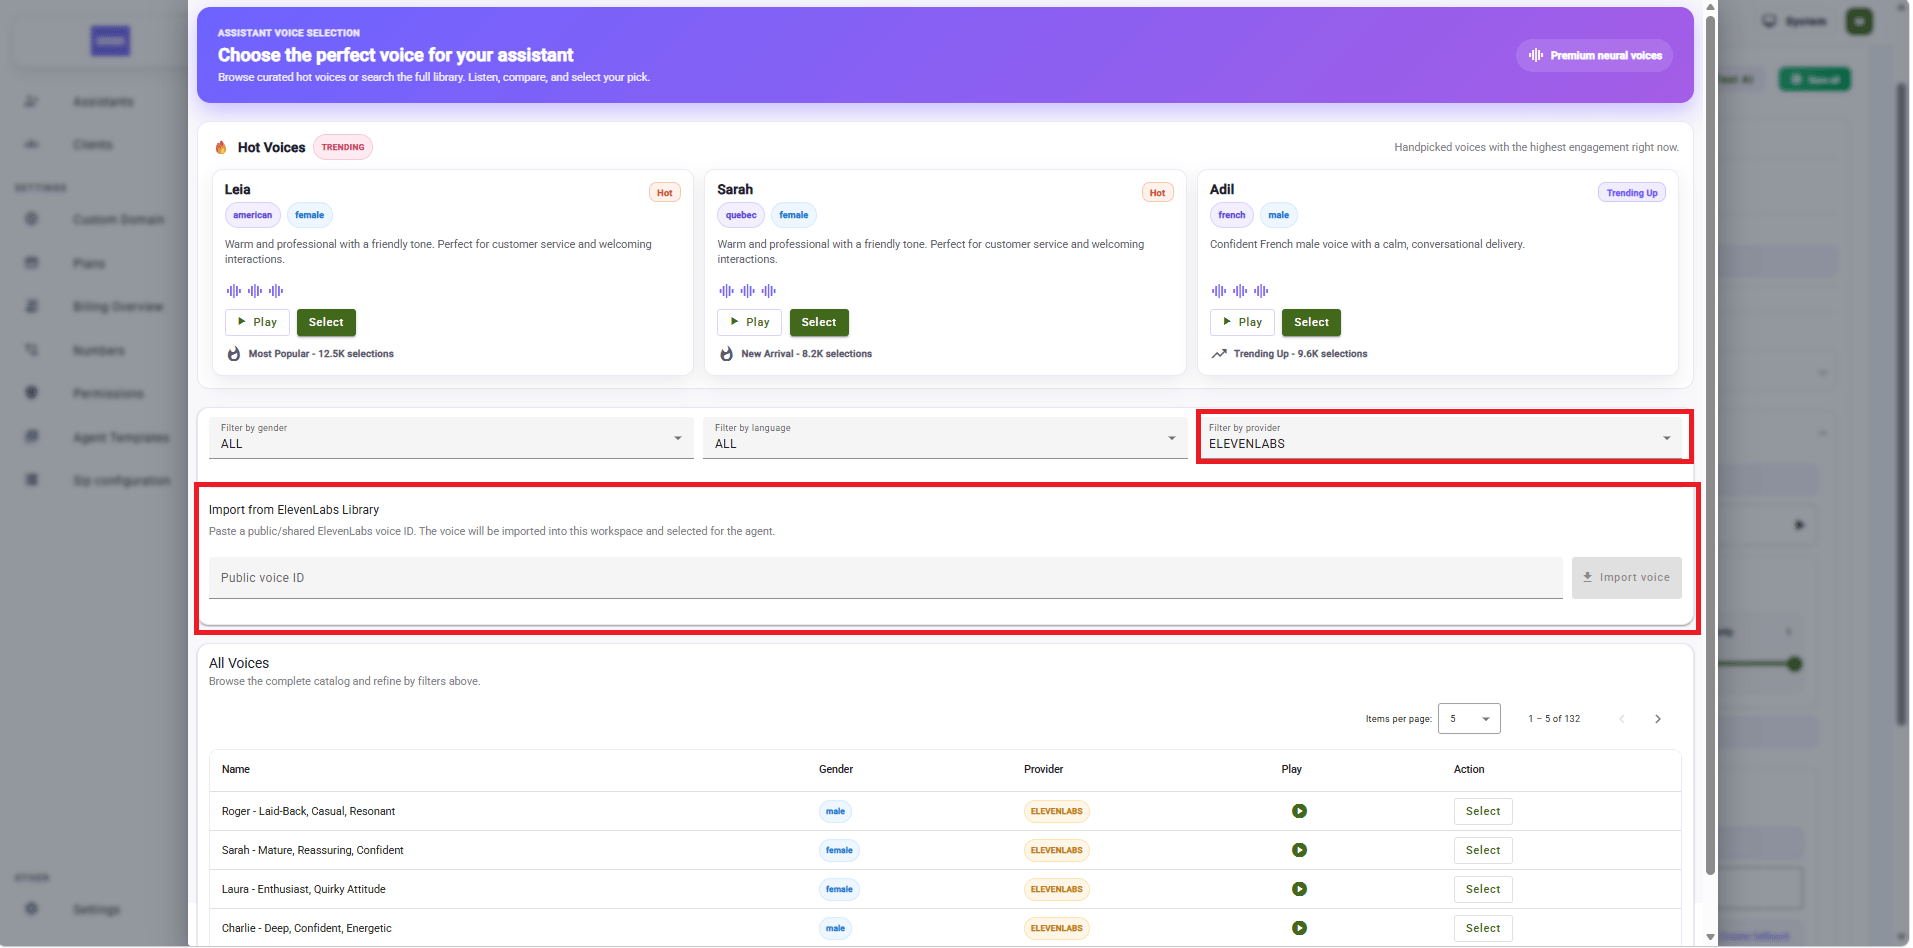The image size is (1913, 948).
Task: Select the Sarah hot voice card
Action: point(819,322)
